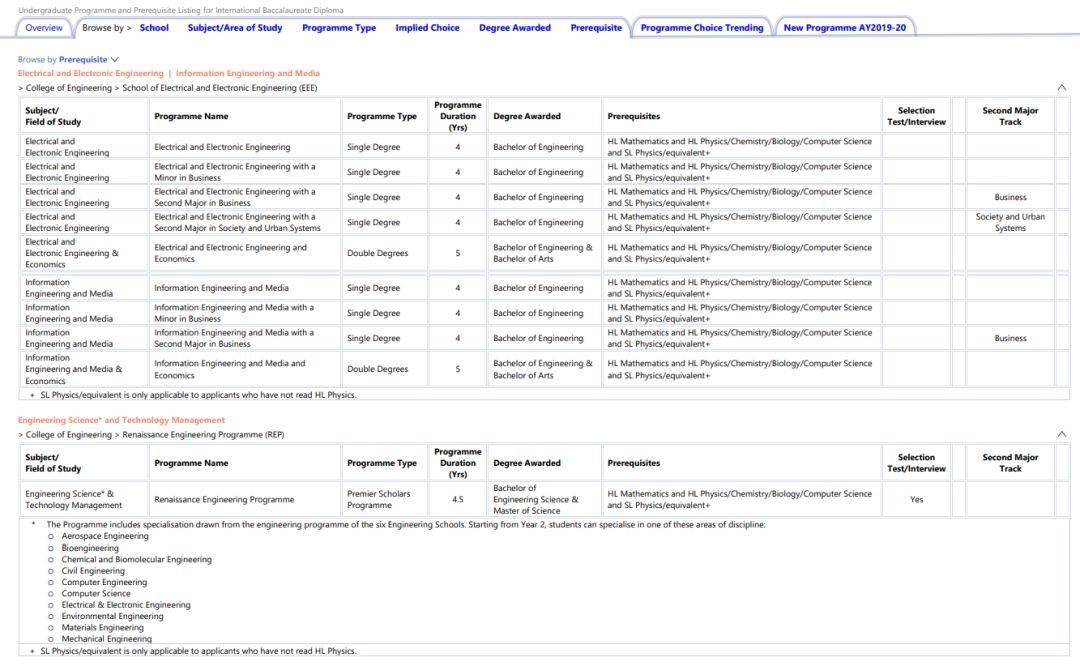Go to the New Programme AY2019-20 tab

(845, 28)
